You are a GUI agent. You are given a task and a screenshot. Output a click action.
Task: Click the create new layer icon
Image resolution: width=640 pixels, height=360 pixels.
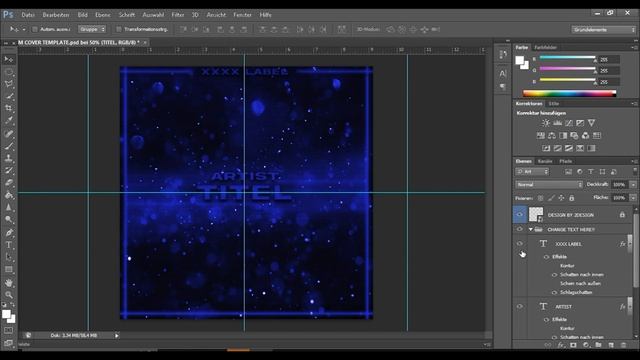[611, 345]
